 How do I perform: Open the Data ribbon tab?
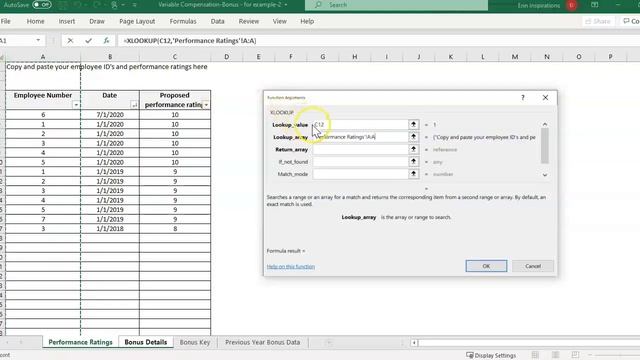coord(218,21)
